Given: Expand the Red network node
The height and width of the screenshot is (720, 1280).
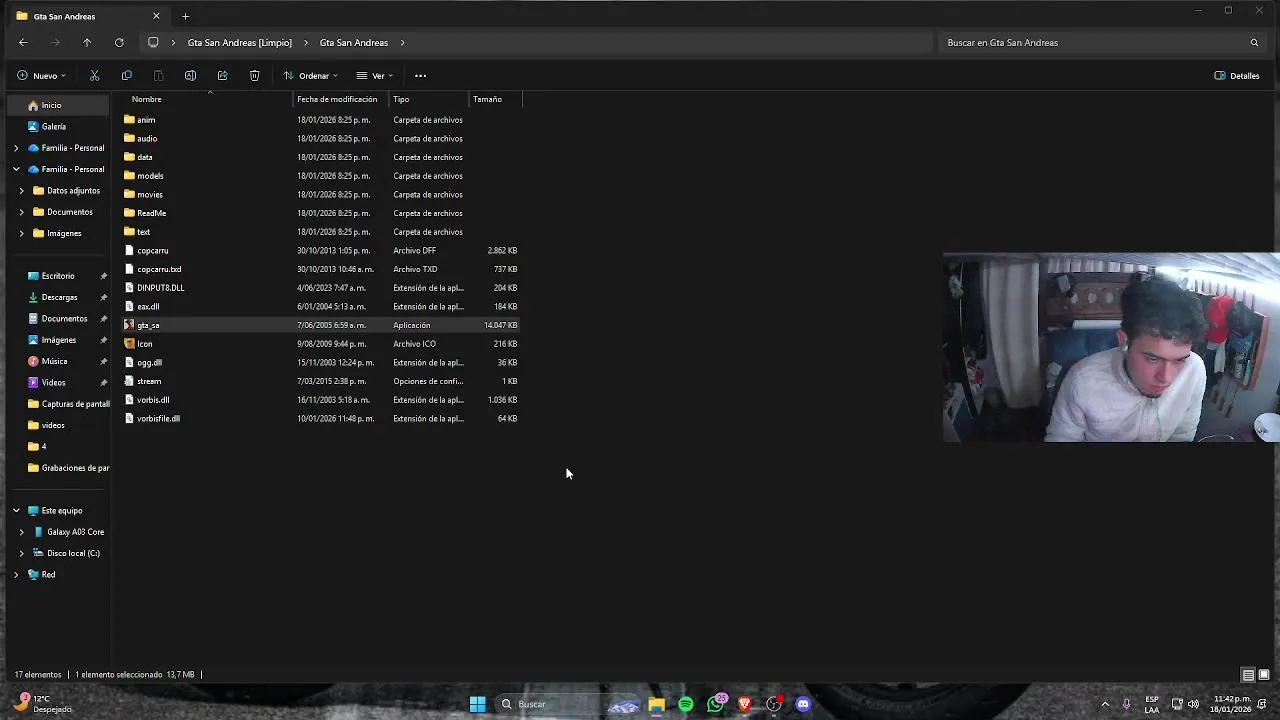Looking at the screenshot, I should point(16,575).
